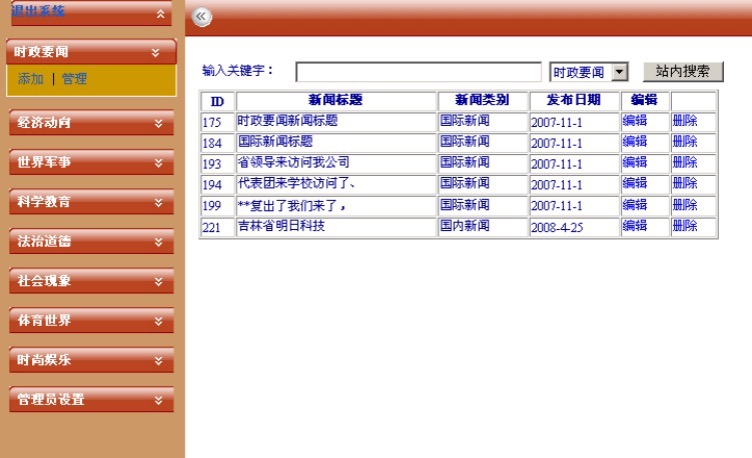The width and height of the screenshot is (752, 458).
Task: Expand the 社会现象 menu chevron
Action: (158, 282)
